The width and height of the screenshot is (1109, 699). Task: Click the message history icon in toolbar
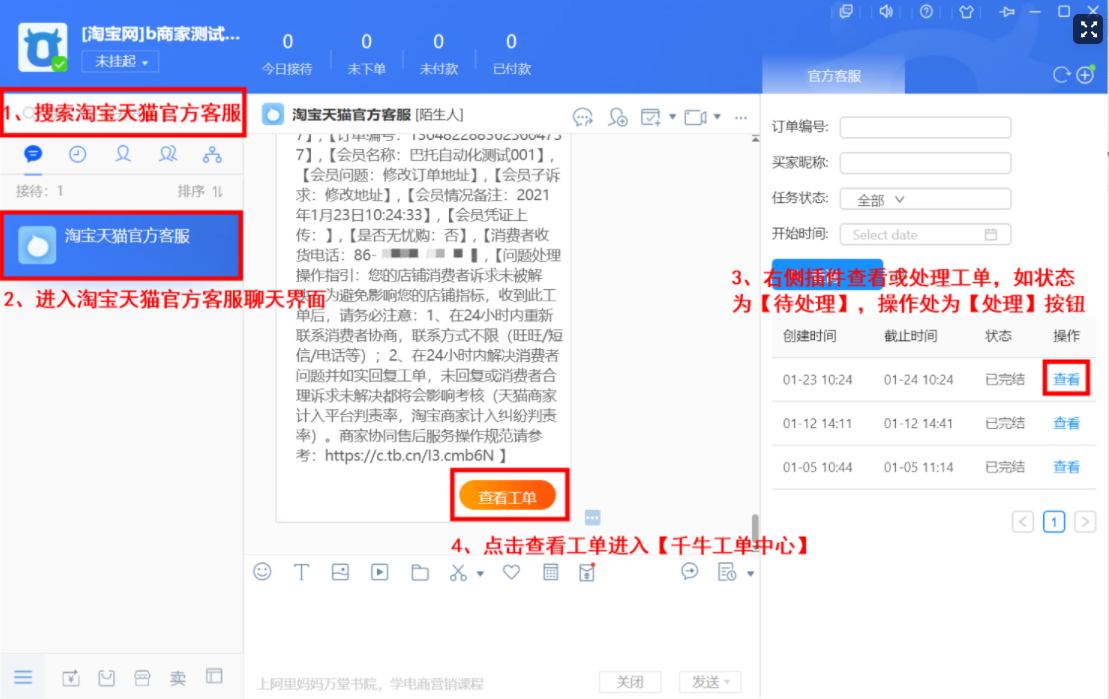point(727,572)
